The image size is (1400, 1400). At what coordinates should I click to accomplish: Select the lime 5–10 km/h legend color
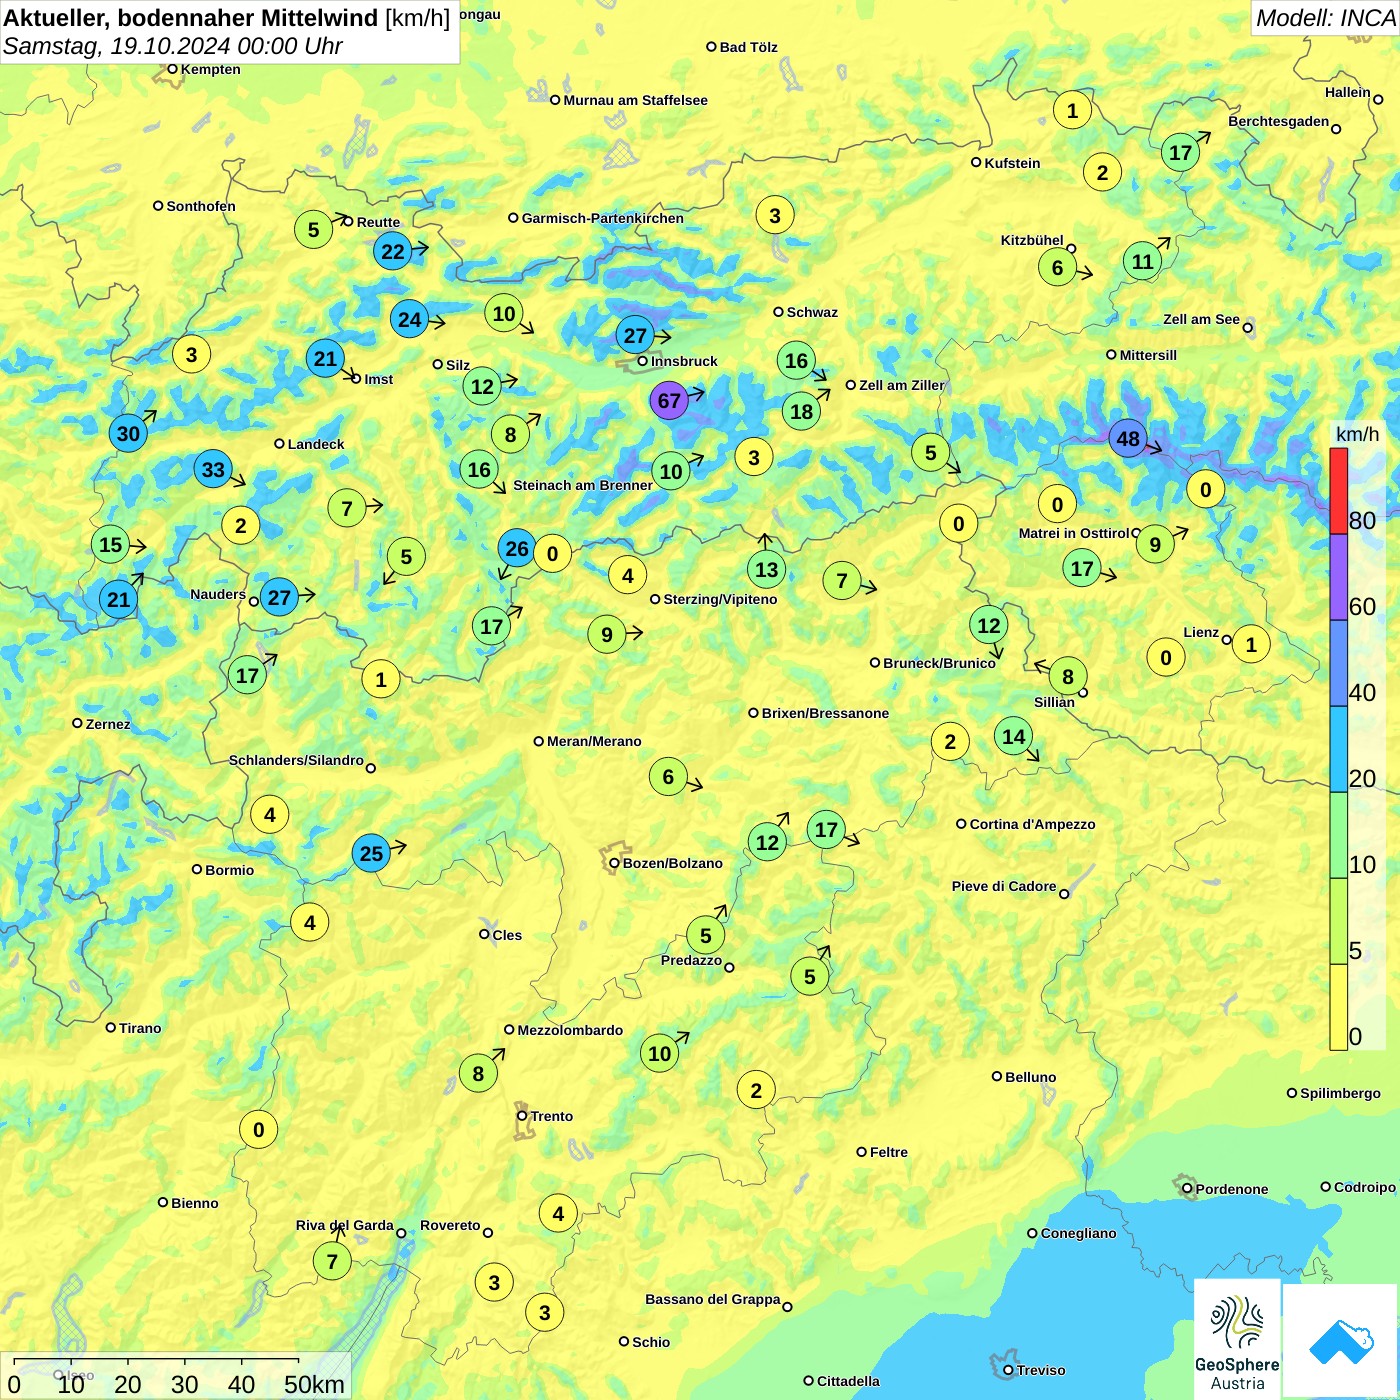click(1339, 921)
